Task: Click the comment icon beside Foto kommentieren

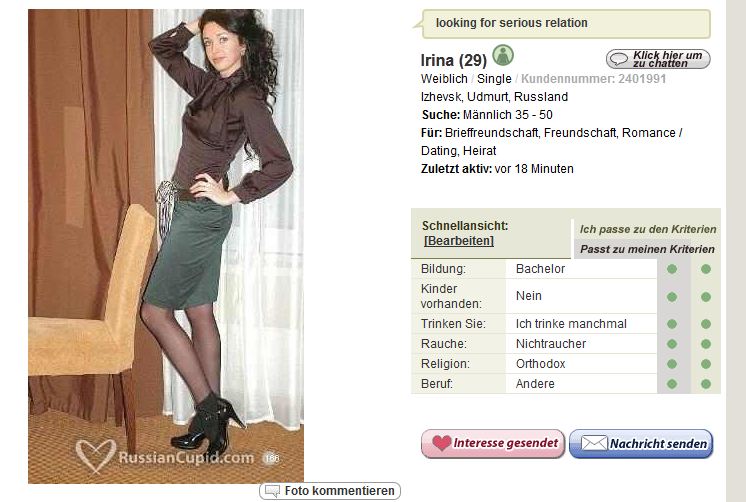Action: (272, 491)
